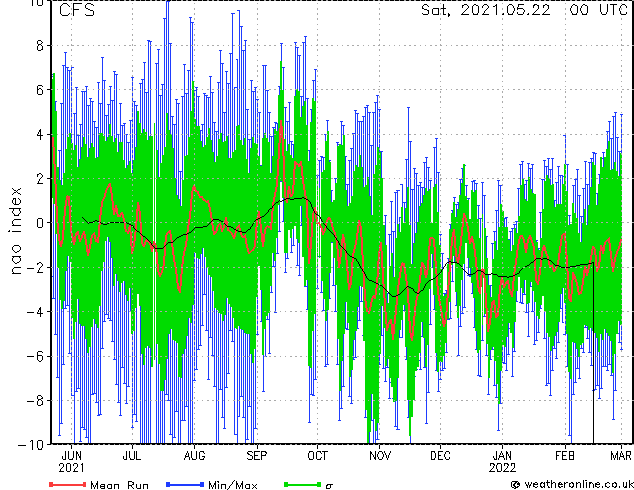Image resolution: width=634 pixels, height=490 pixels.
Task: Click the y-axis value 4
Action: [x=40, y=134]
